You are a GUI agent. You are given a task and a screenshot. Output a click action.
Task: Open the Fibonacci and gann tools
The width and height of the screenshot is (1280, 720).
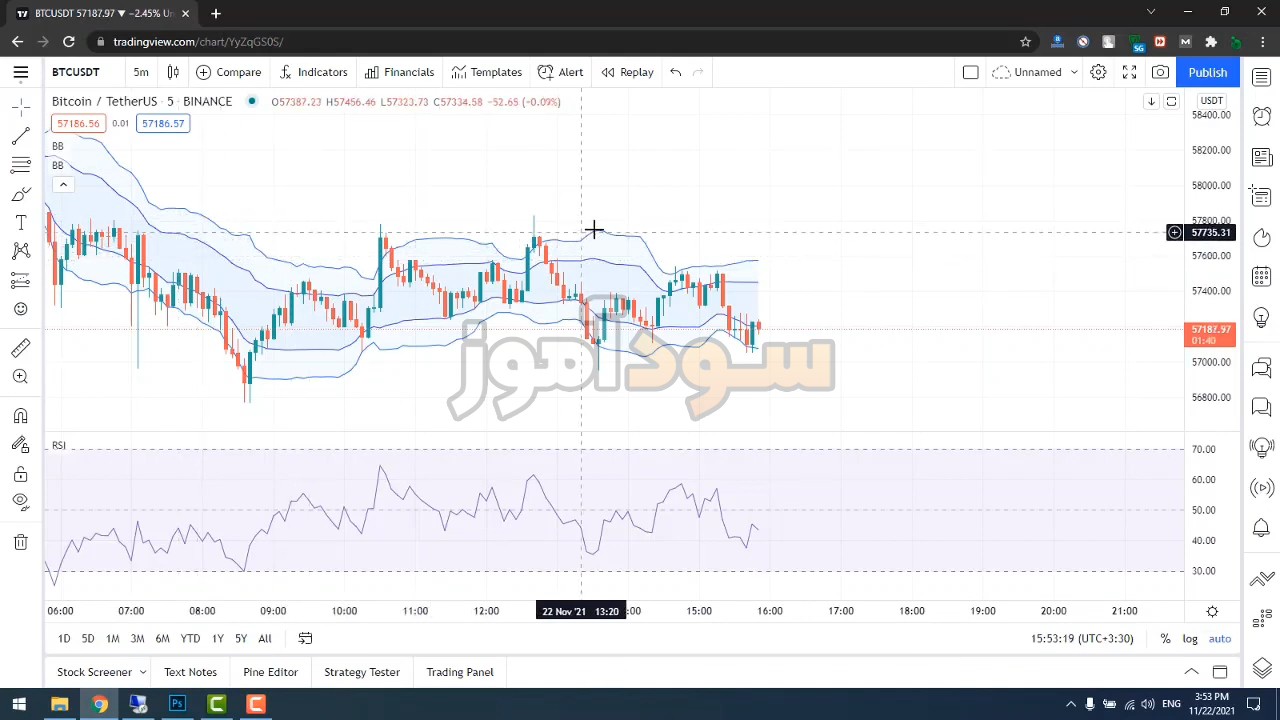(x=20, y=165)
